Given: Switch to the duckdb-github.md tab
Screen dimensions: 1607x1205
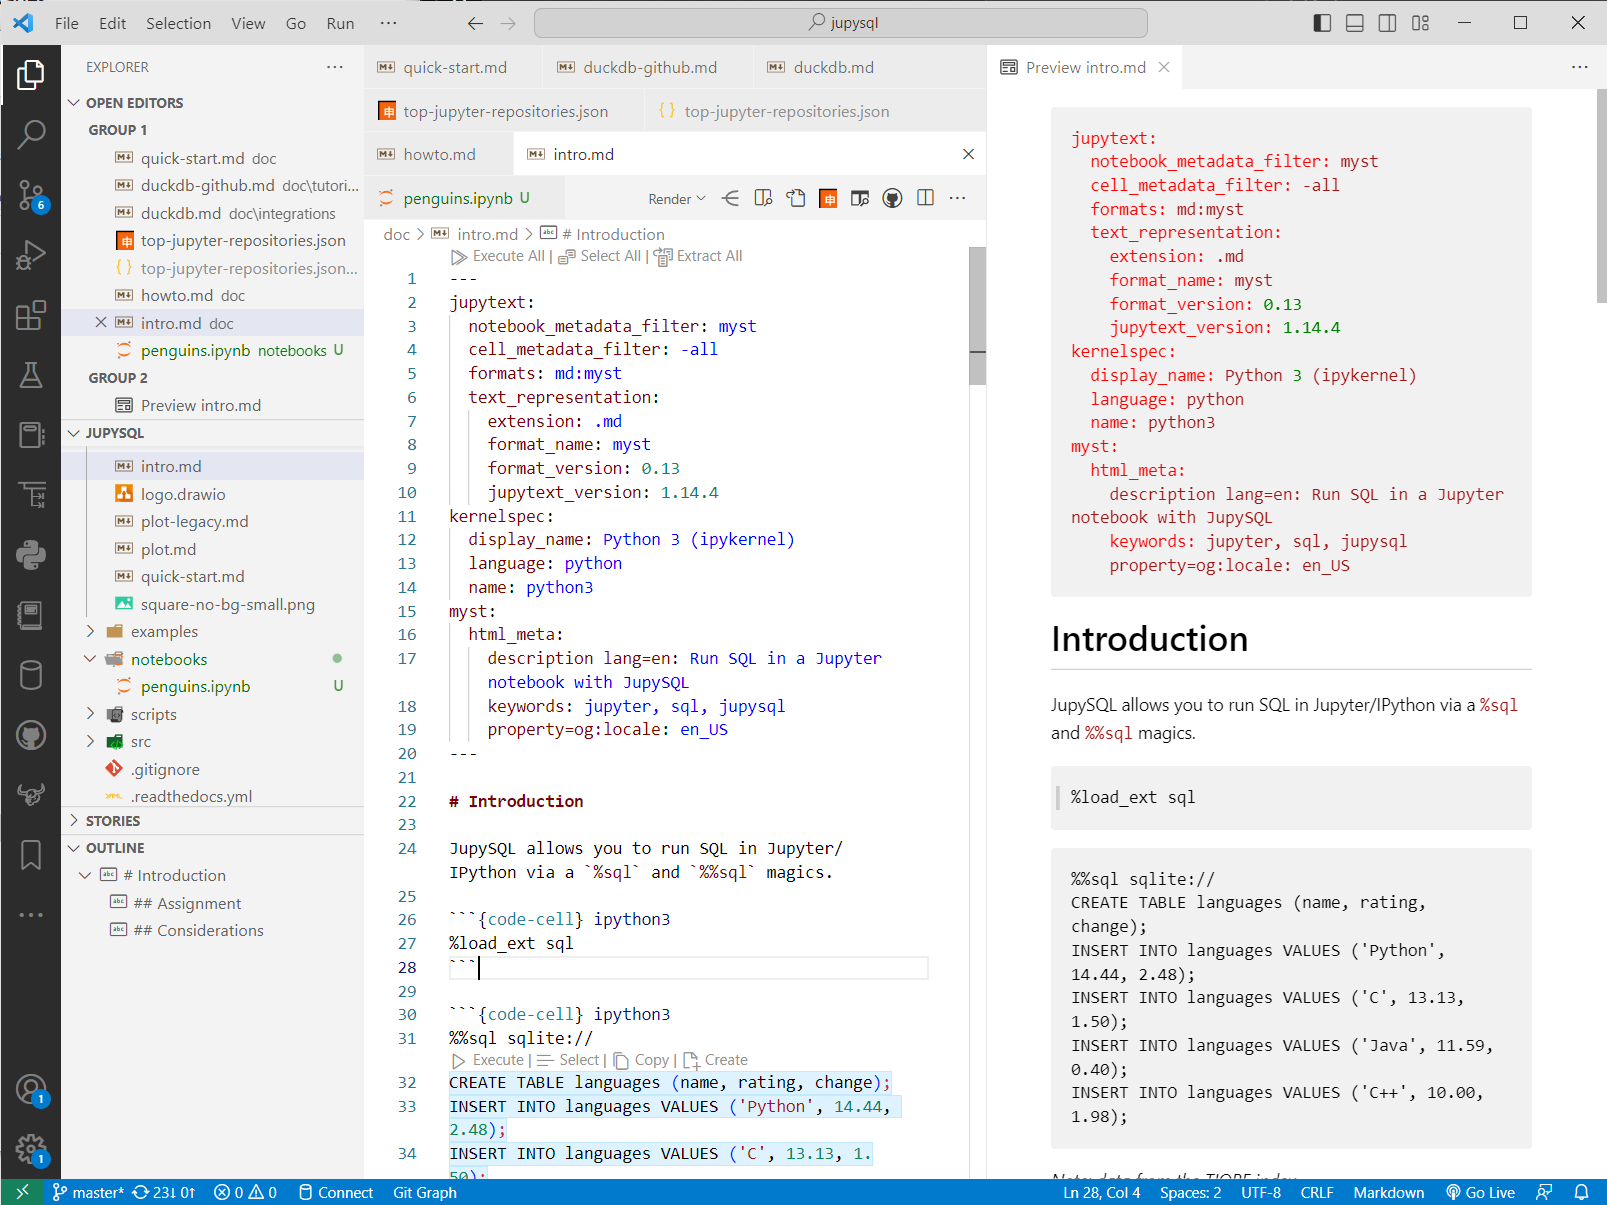Looking at the screenshot, I should [648, 67].
